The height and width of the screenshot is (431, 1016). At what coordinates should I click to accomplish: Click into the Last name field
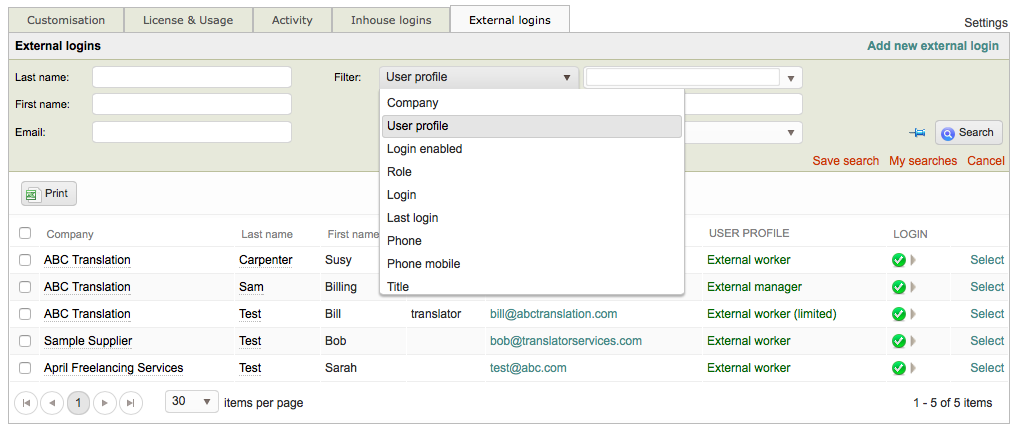192,77
